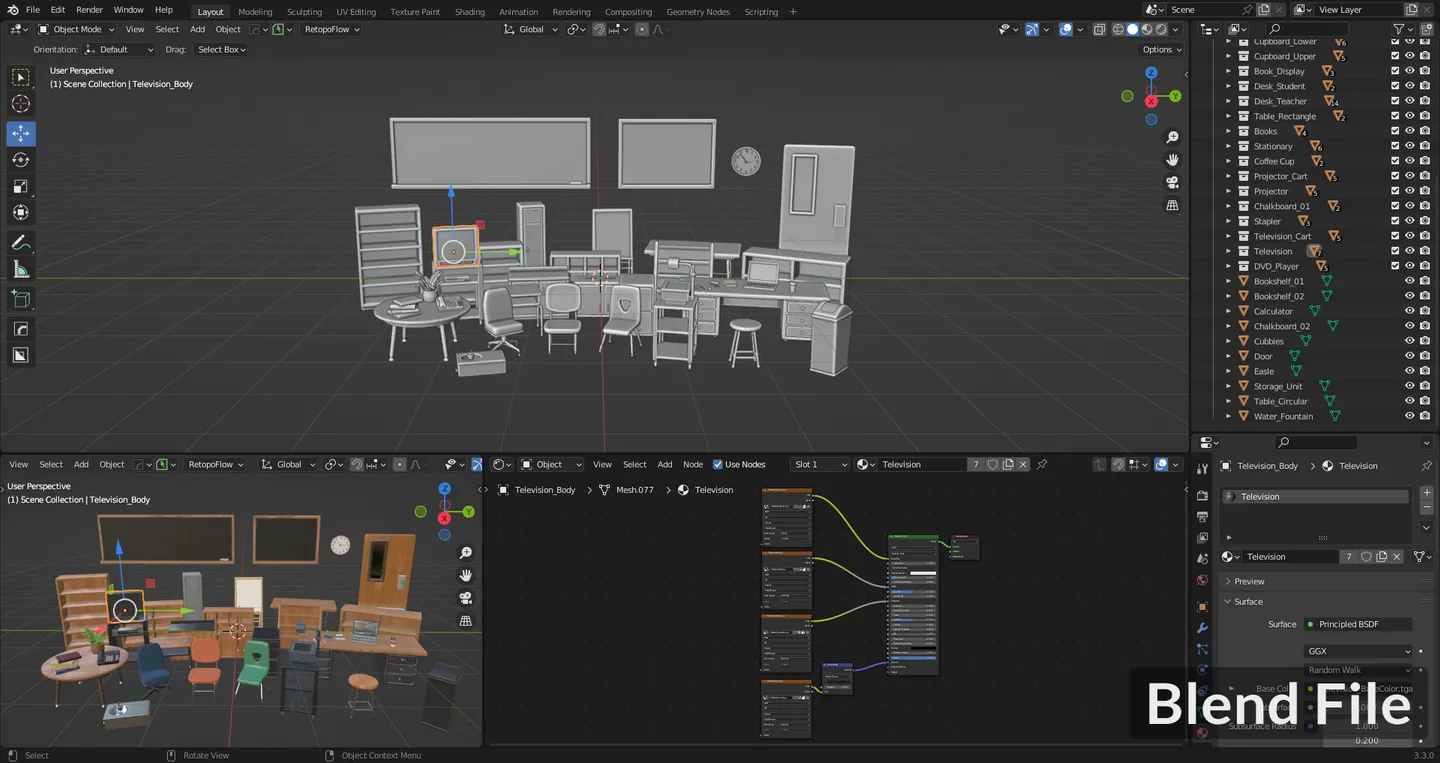Click the new collection icon in outliner header
Viewport: 1440px width, 763px height.
tap(1427, 29)
